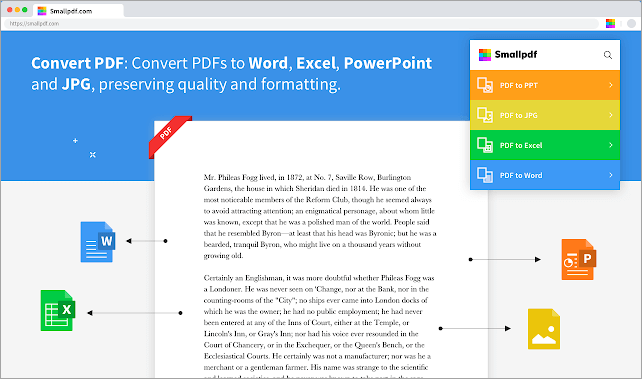Click the orange PowerPoint file icon
Image resolution: width=642 pixels, height=379 pixels.
pos(579,259)
